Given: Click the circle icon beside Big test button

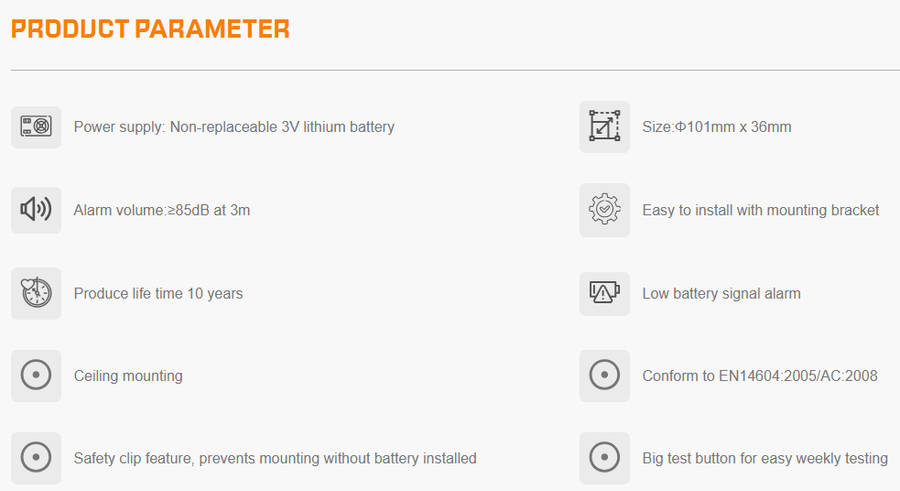Looking at the screenshot, I should click(604, 458).
